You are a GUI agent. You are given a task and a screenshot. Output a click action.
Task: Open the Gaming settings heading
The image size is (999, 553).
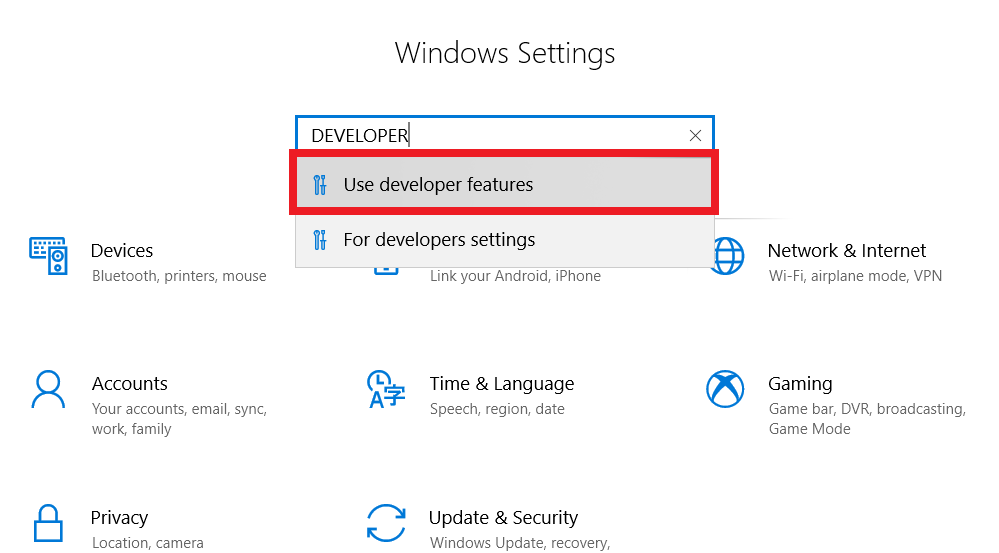pyautogui.click(x=800, y=384)
